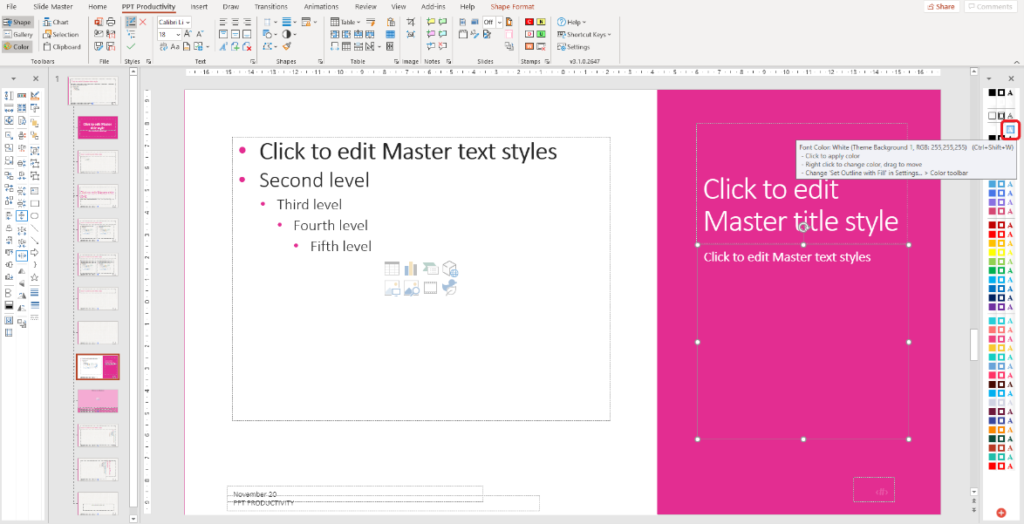The width and height of the screenshot is (1024, 524).
Task: Align text right in Text group
Action: click(x=248, y=22)
